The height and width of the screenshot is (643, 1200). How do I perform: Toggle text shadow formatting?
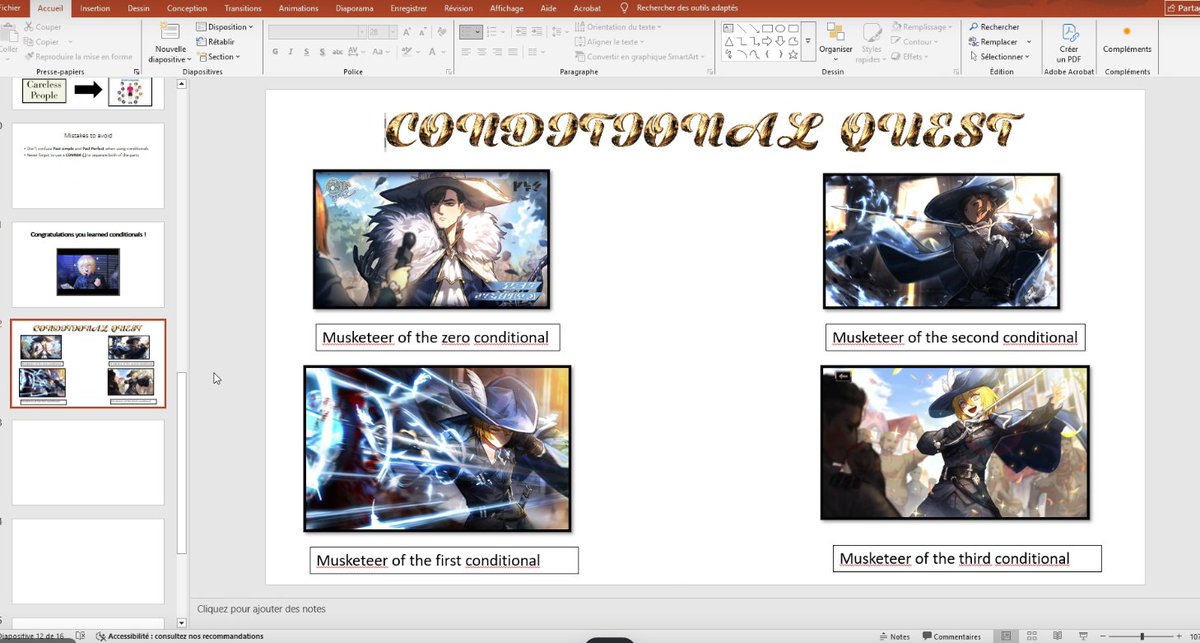pyautogui.click(x=322, y=52)
